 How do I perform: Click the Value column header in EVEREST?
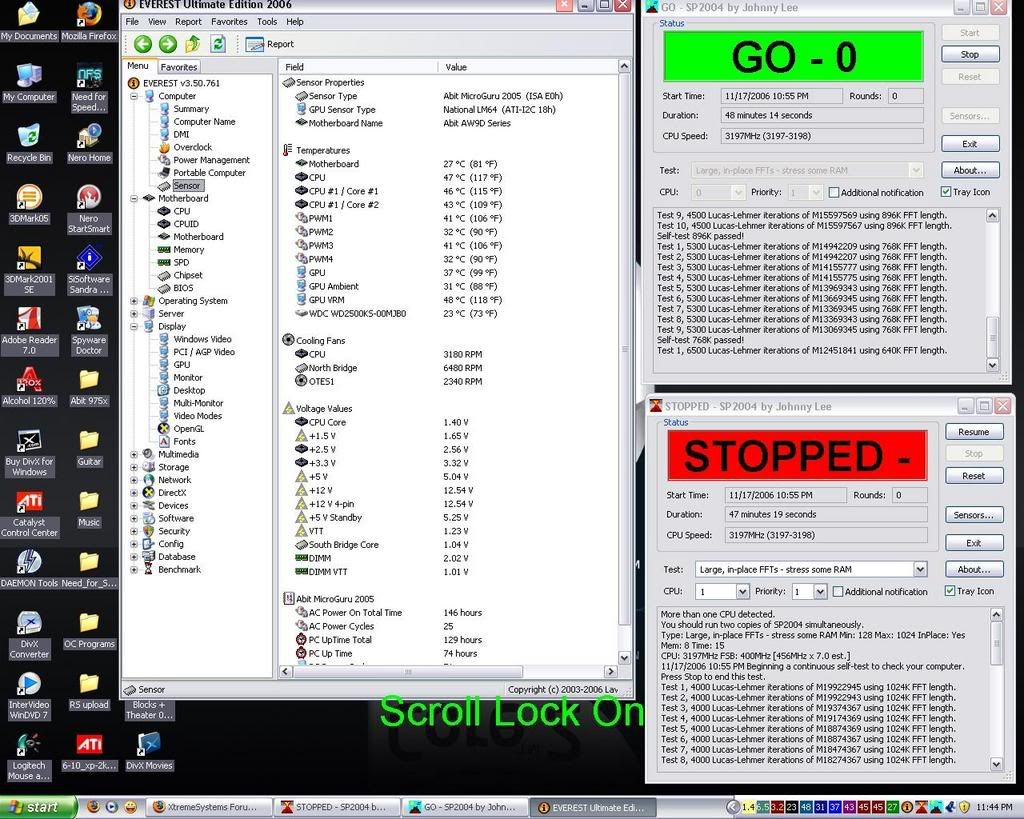point(527,67)
